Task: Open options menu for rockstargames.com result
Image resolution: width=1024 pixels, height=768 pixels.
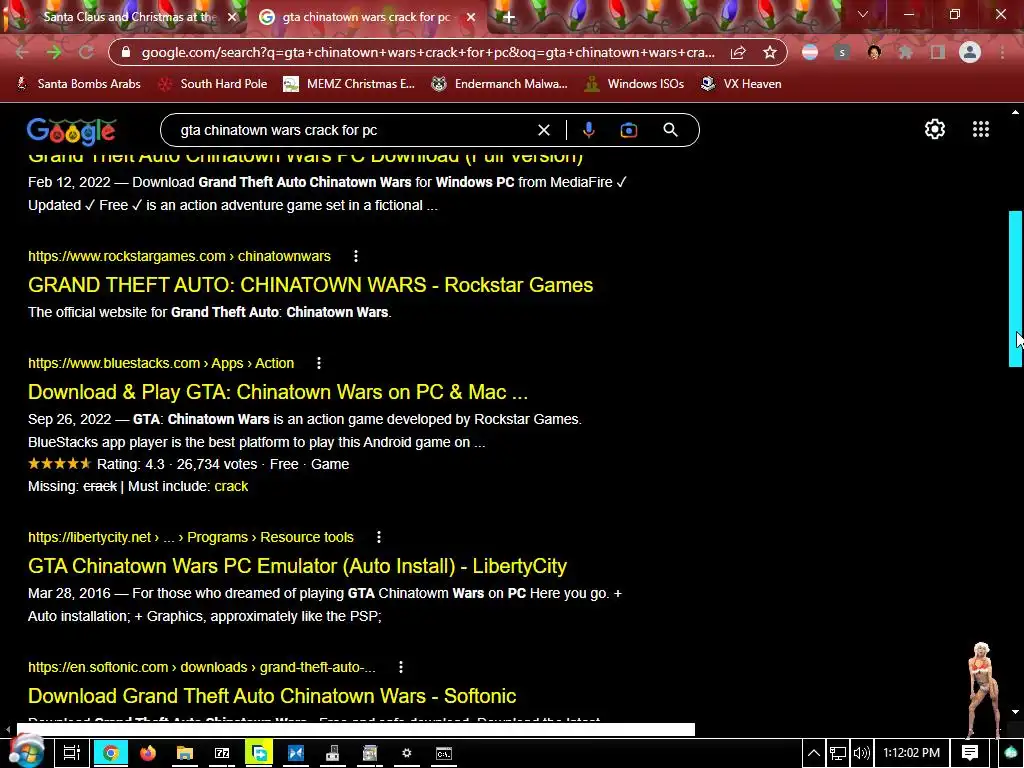Action: click(356, 256)
